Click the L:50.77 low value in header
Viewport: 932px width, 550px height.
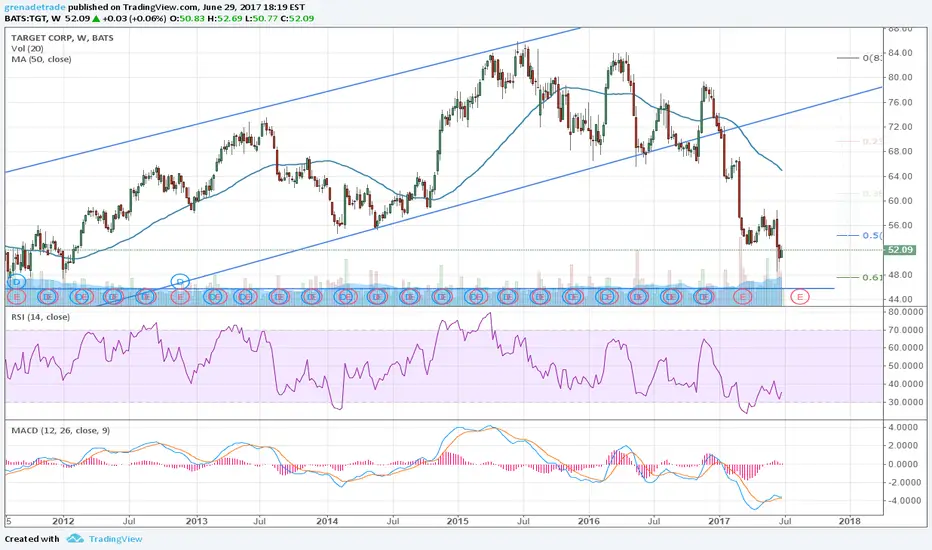[x=261, y=18]
